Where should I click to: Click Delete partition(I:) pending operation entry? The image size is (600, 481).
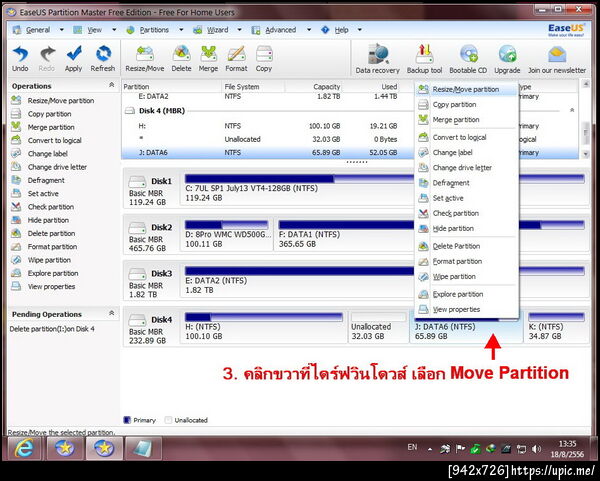pyautogui.click(x=52, y=329)
